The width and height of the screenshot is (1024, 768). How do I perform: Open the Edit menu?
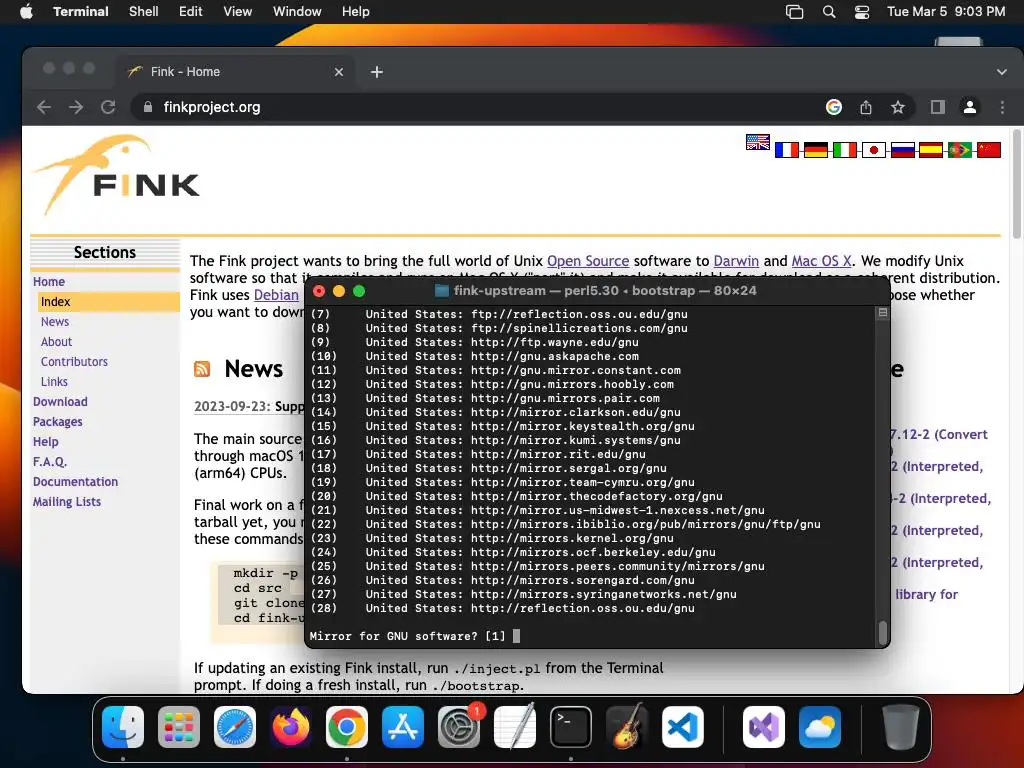(x=191, y=12)
